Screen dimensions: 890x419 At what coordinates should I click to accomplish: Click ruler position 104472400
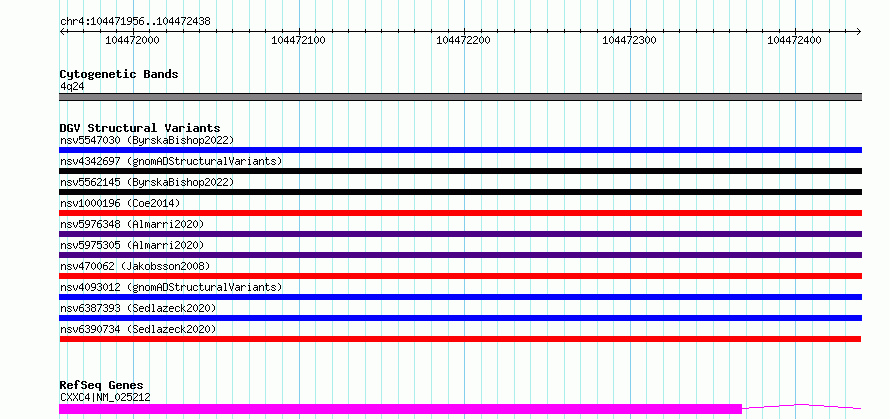point(794,40)
